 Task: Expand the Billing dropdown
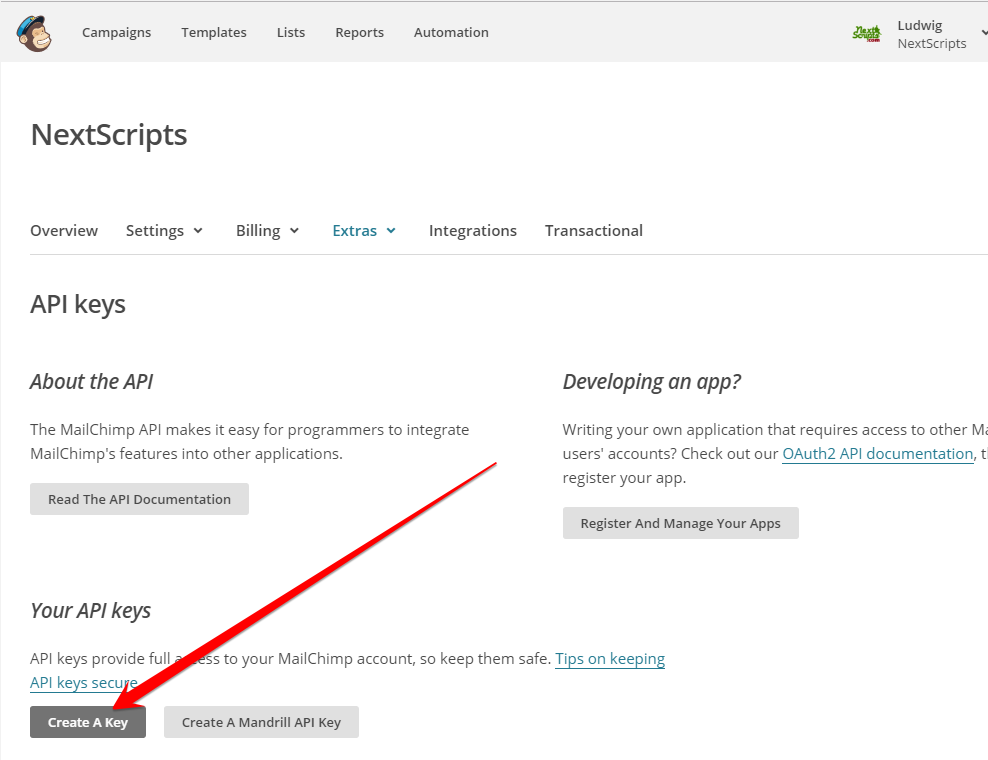click(267, 231)
